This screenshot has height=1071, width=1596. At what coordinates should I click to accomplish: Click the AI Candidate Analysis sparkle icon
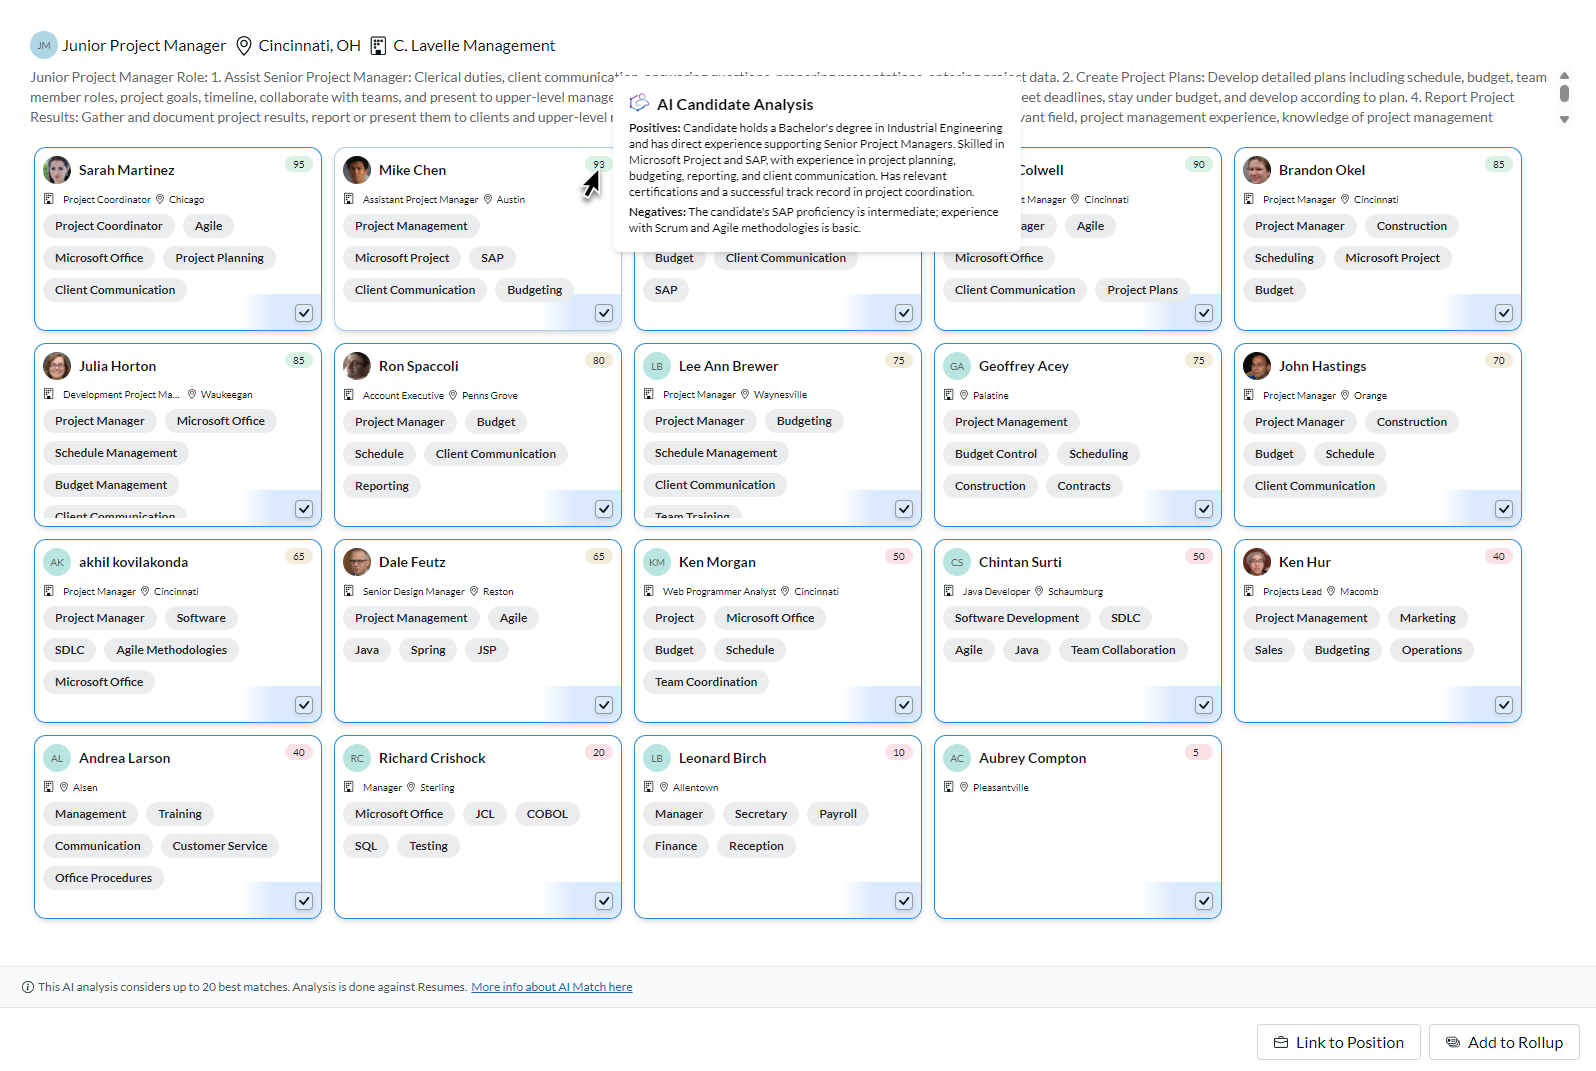coord(639,104)
